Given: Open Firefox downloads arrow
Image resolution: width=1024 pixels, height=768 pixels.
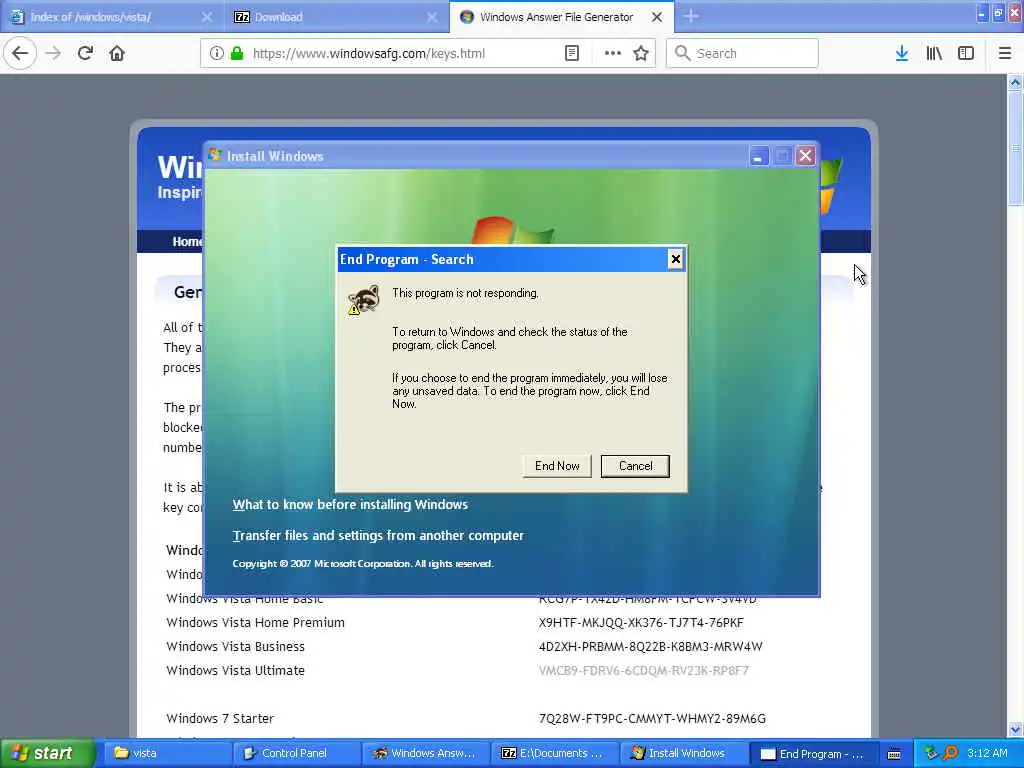Looking at the screenshot, I should click(902, 53).
